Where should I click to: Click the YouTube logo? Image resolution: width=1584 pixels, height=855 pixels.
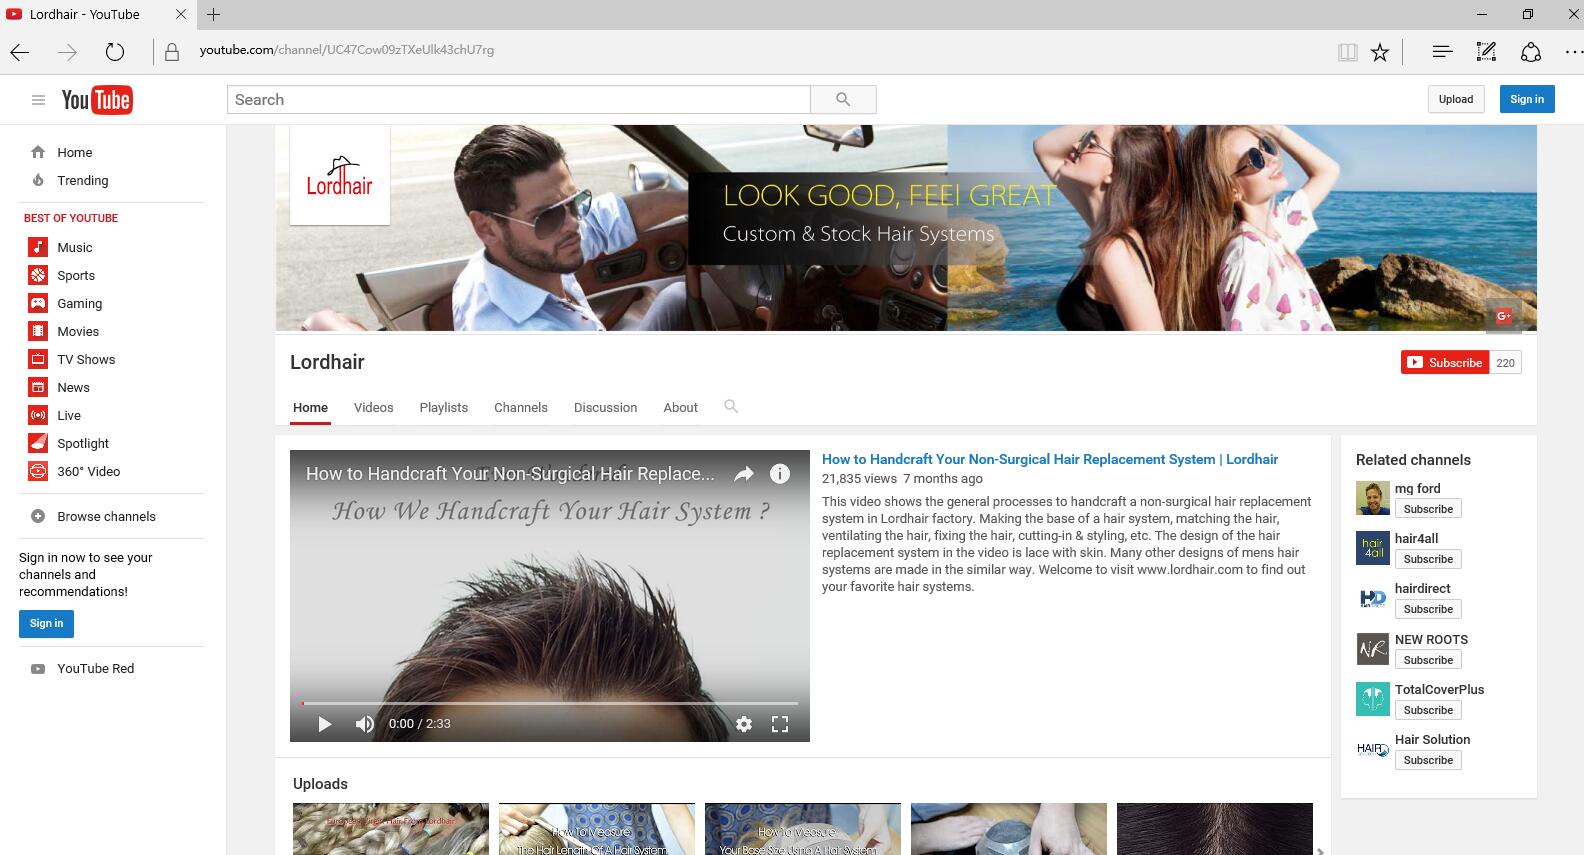coord(97,100)
